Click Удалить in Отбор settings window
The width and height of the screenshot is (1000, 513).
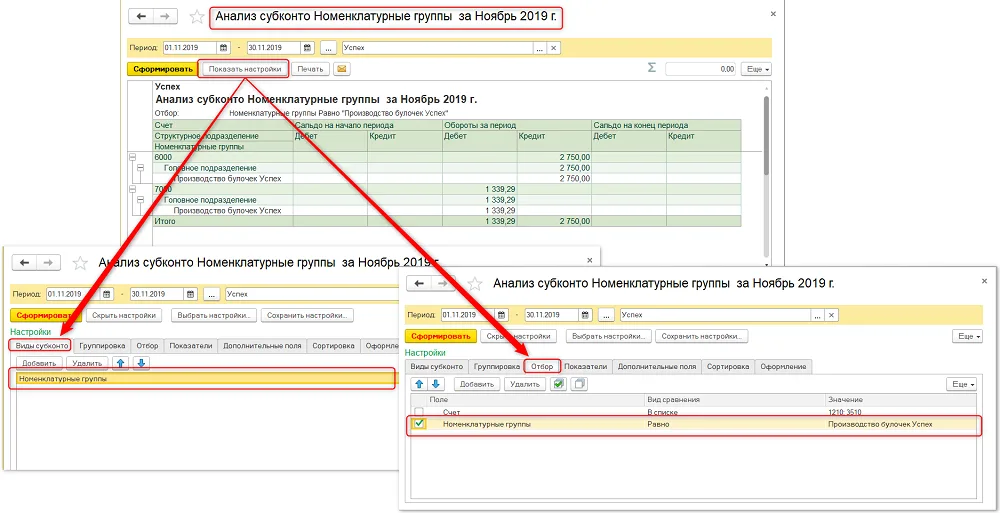[x=524, y=384]
